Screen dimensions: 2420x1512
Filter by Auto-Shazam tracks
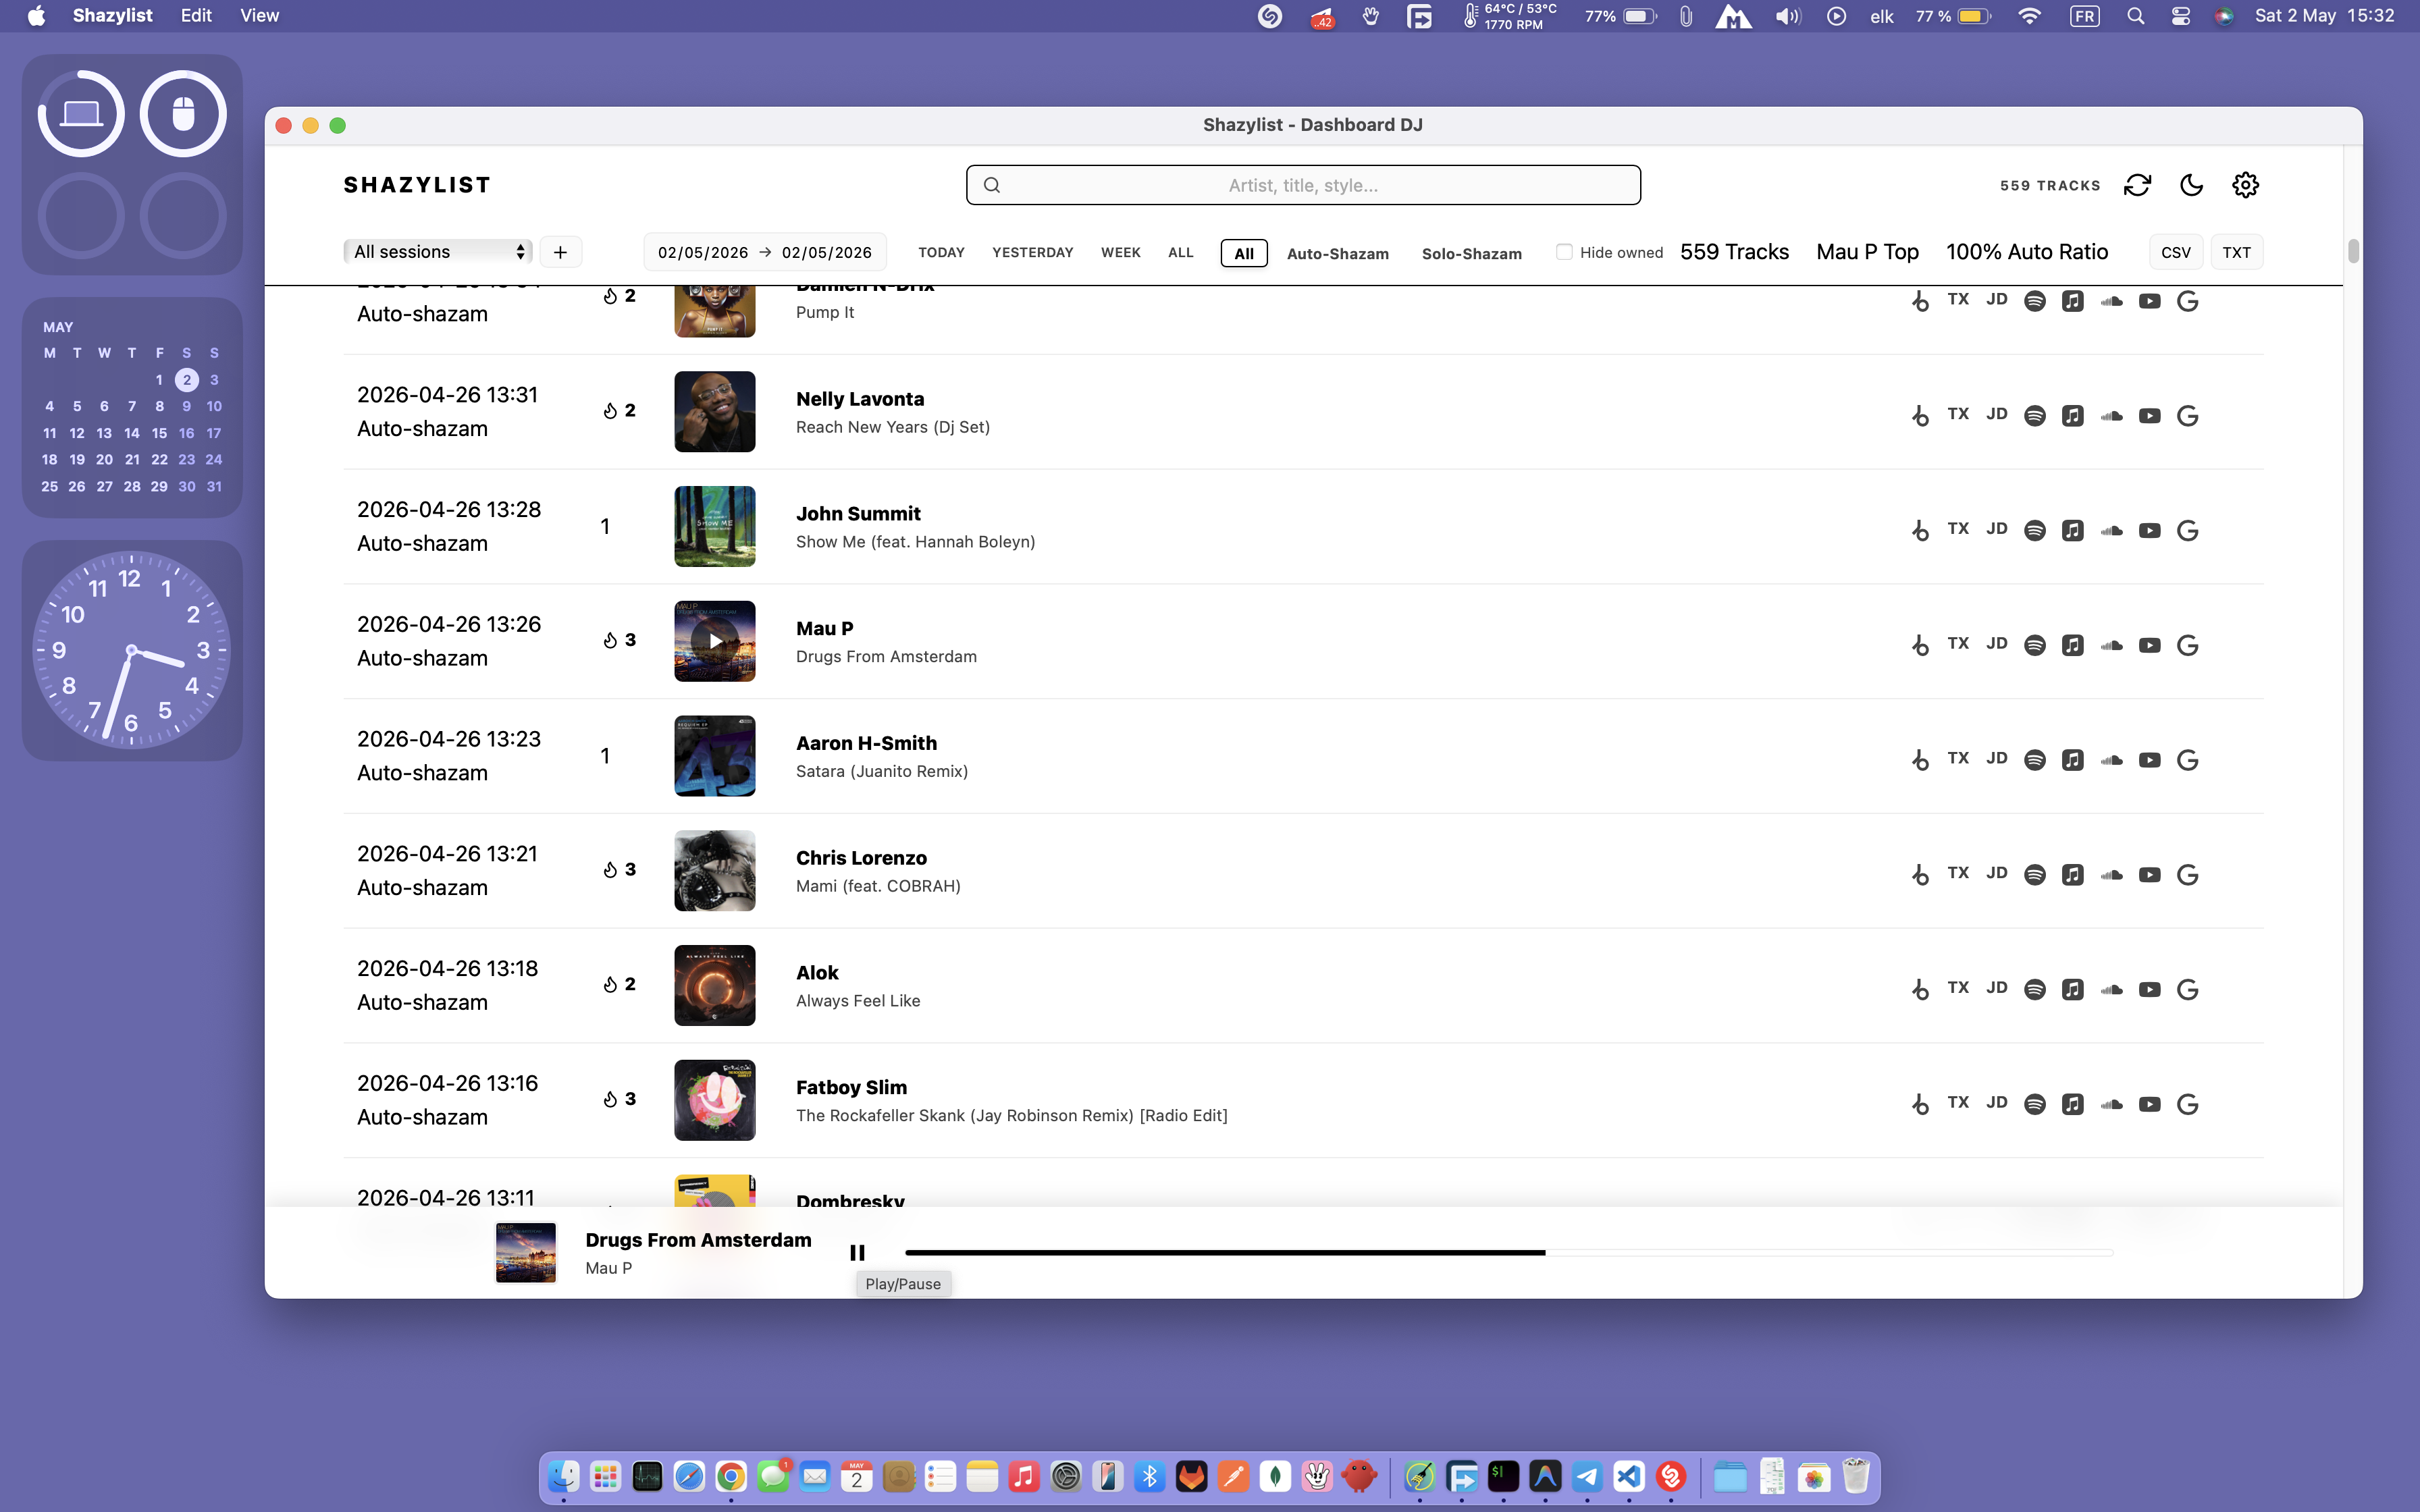pos(1337,254)
